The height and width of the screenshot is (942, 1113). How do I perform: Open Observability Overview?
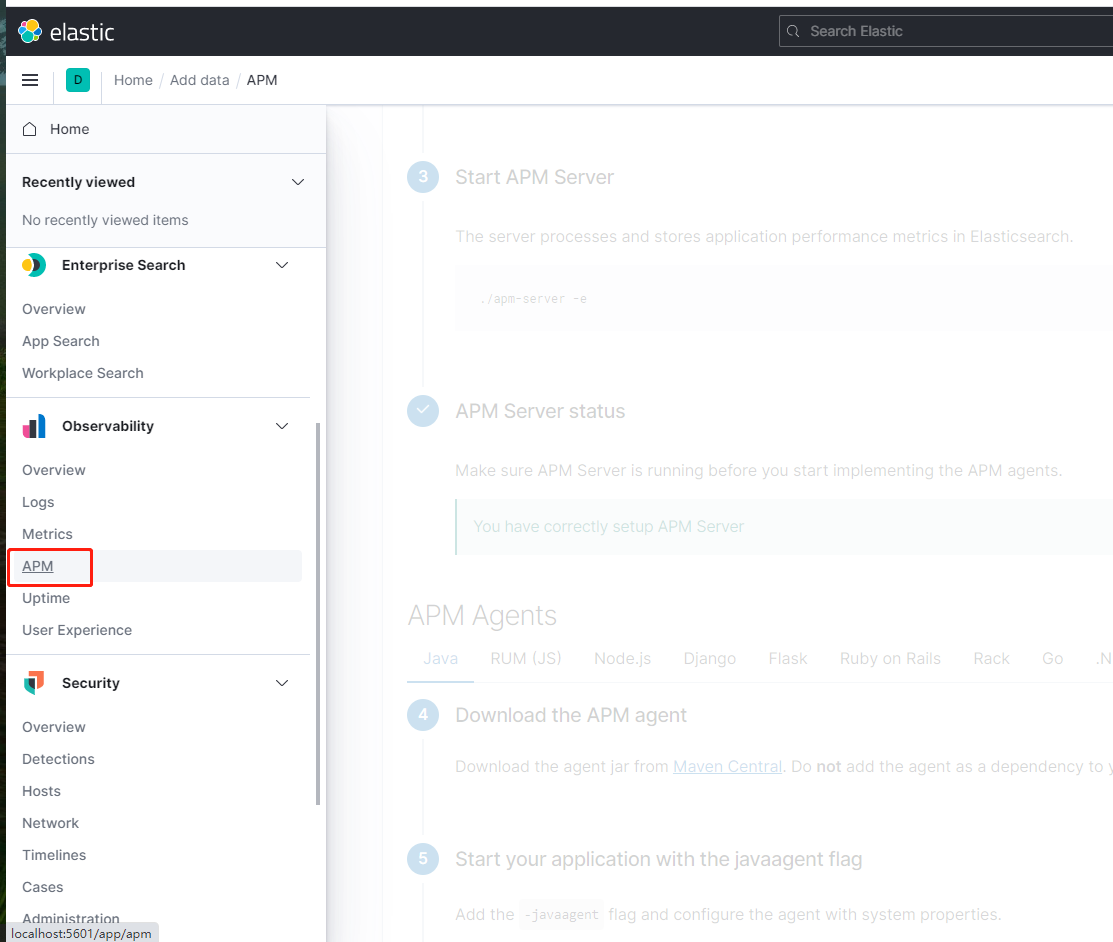click(x=54, y=470)
